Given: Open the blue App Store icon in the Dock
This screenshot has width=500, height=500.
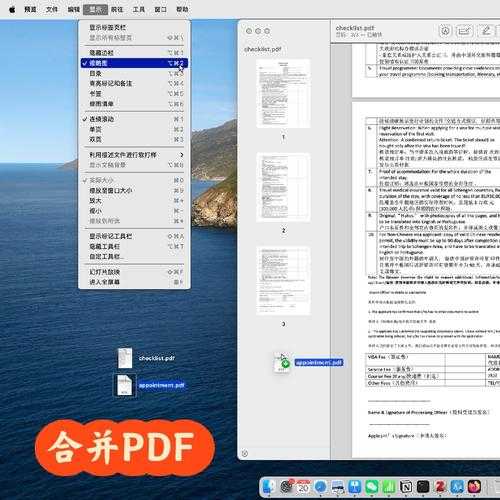Looking at the screenshot, I should pyautogui.click(x=457, y=487).
